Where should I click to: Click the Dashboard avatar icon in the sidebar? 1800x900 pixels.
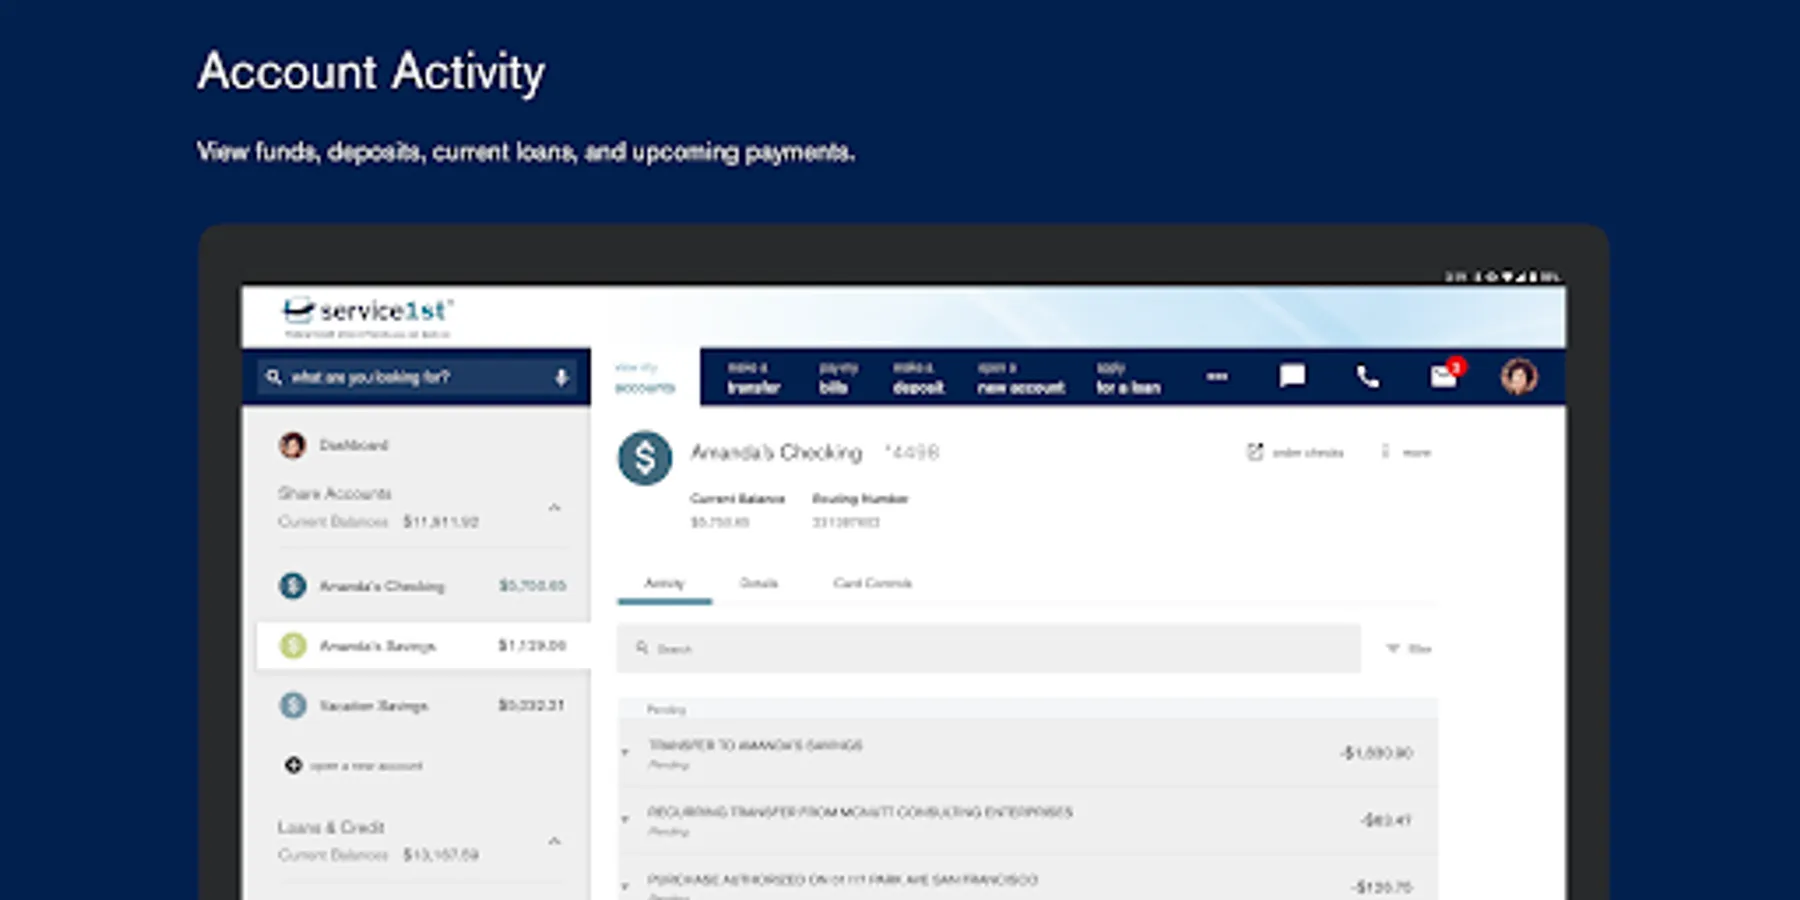292,445
